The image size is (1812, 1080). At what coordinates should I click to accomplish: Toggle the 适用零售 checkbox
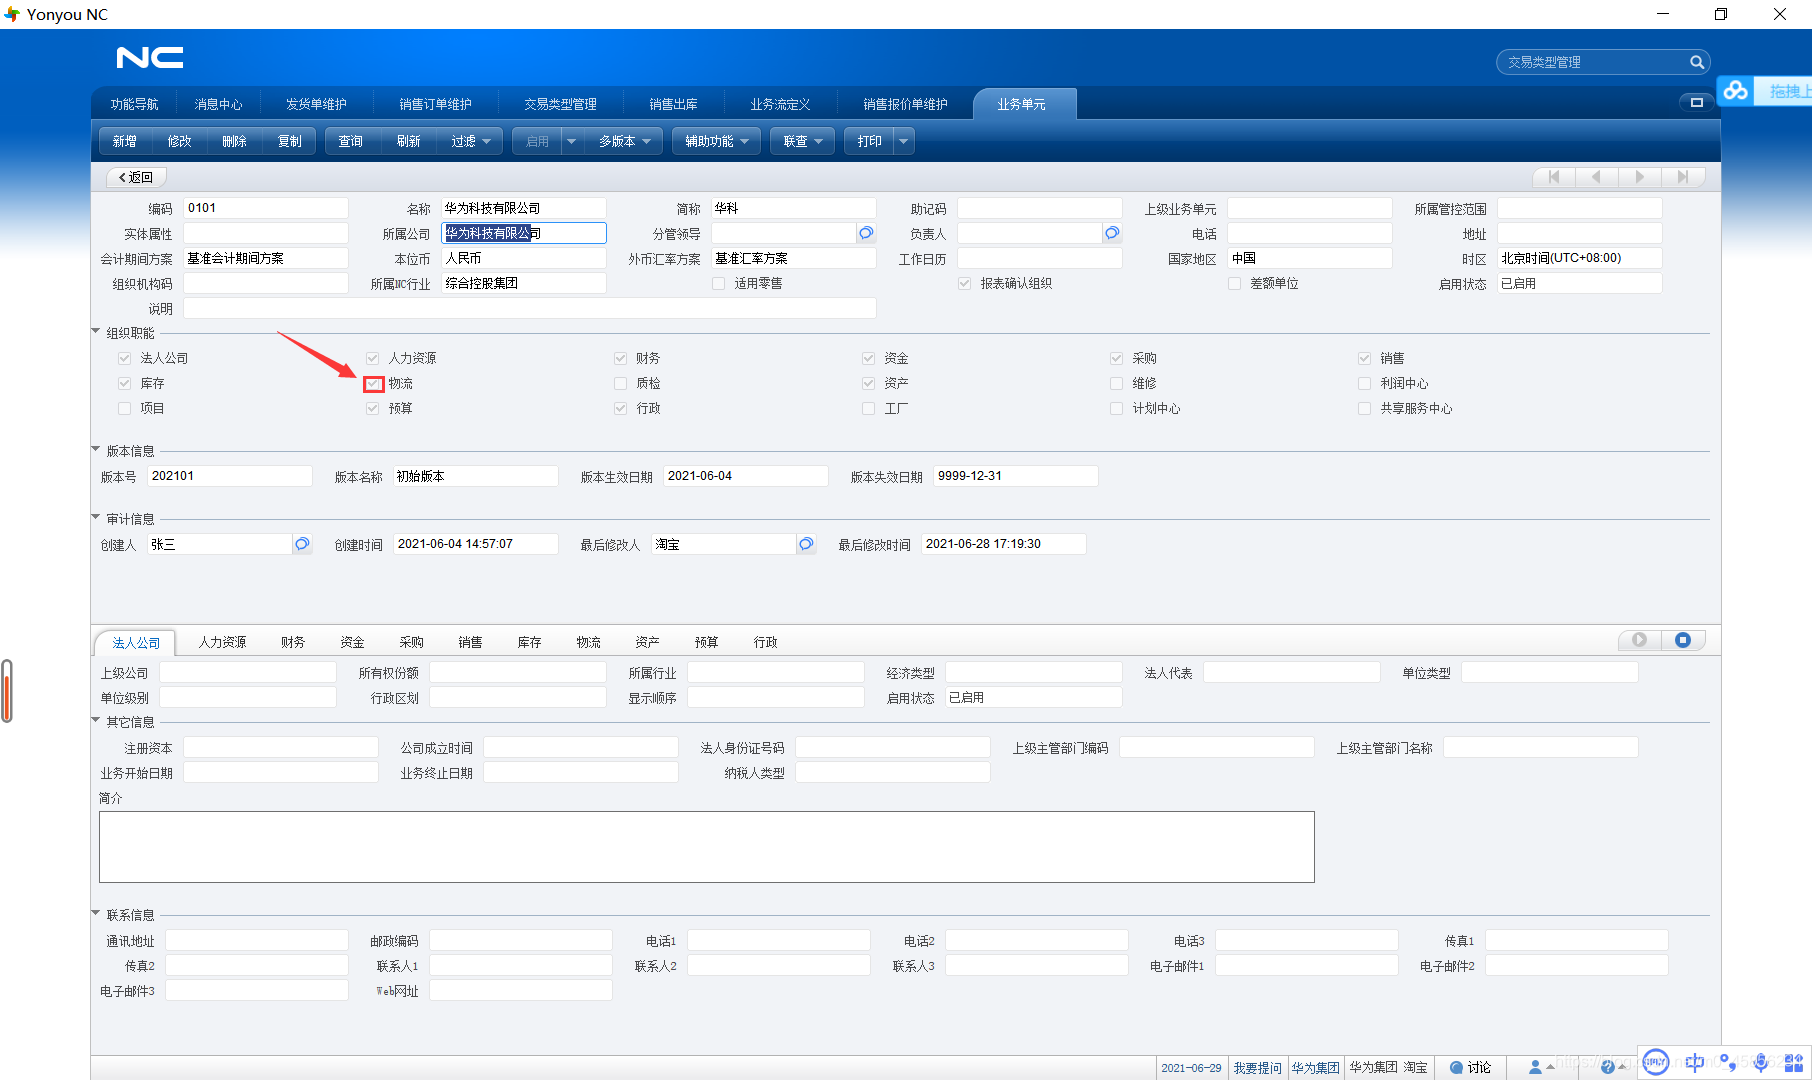(719, 283)
